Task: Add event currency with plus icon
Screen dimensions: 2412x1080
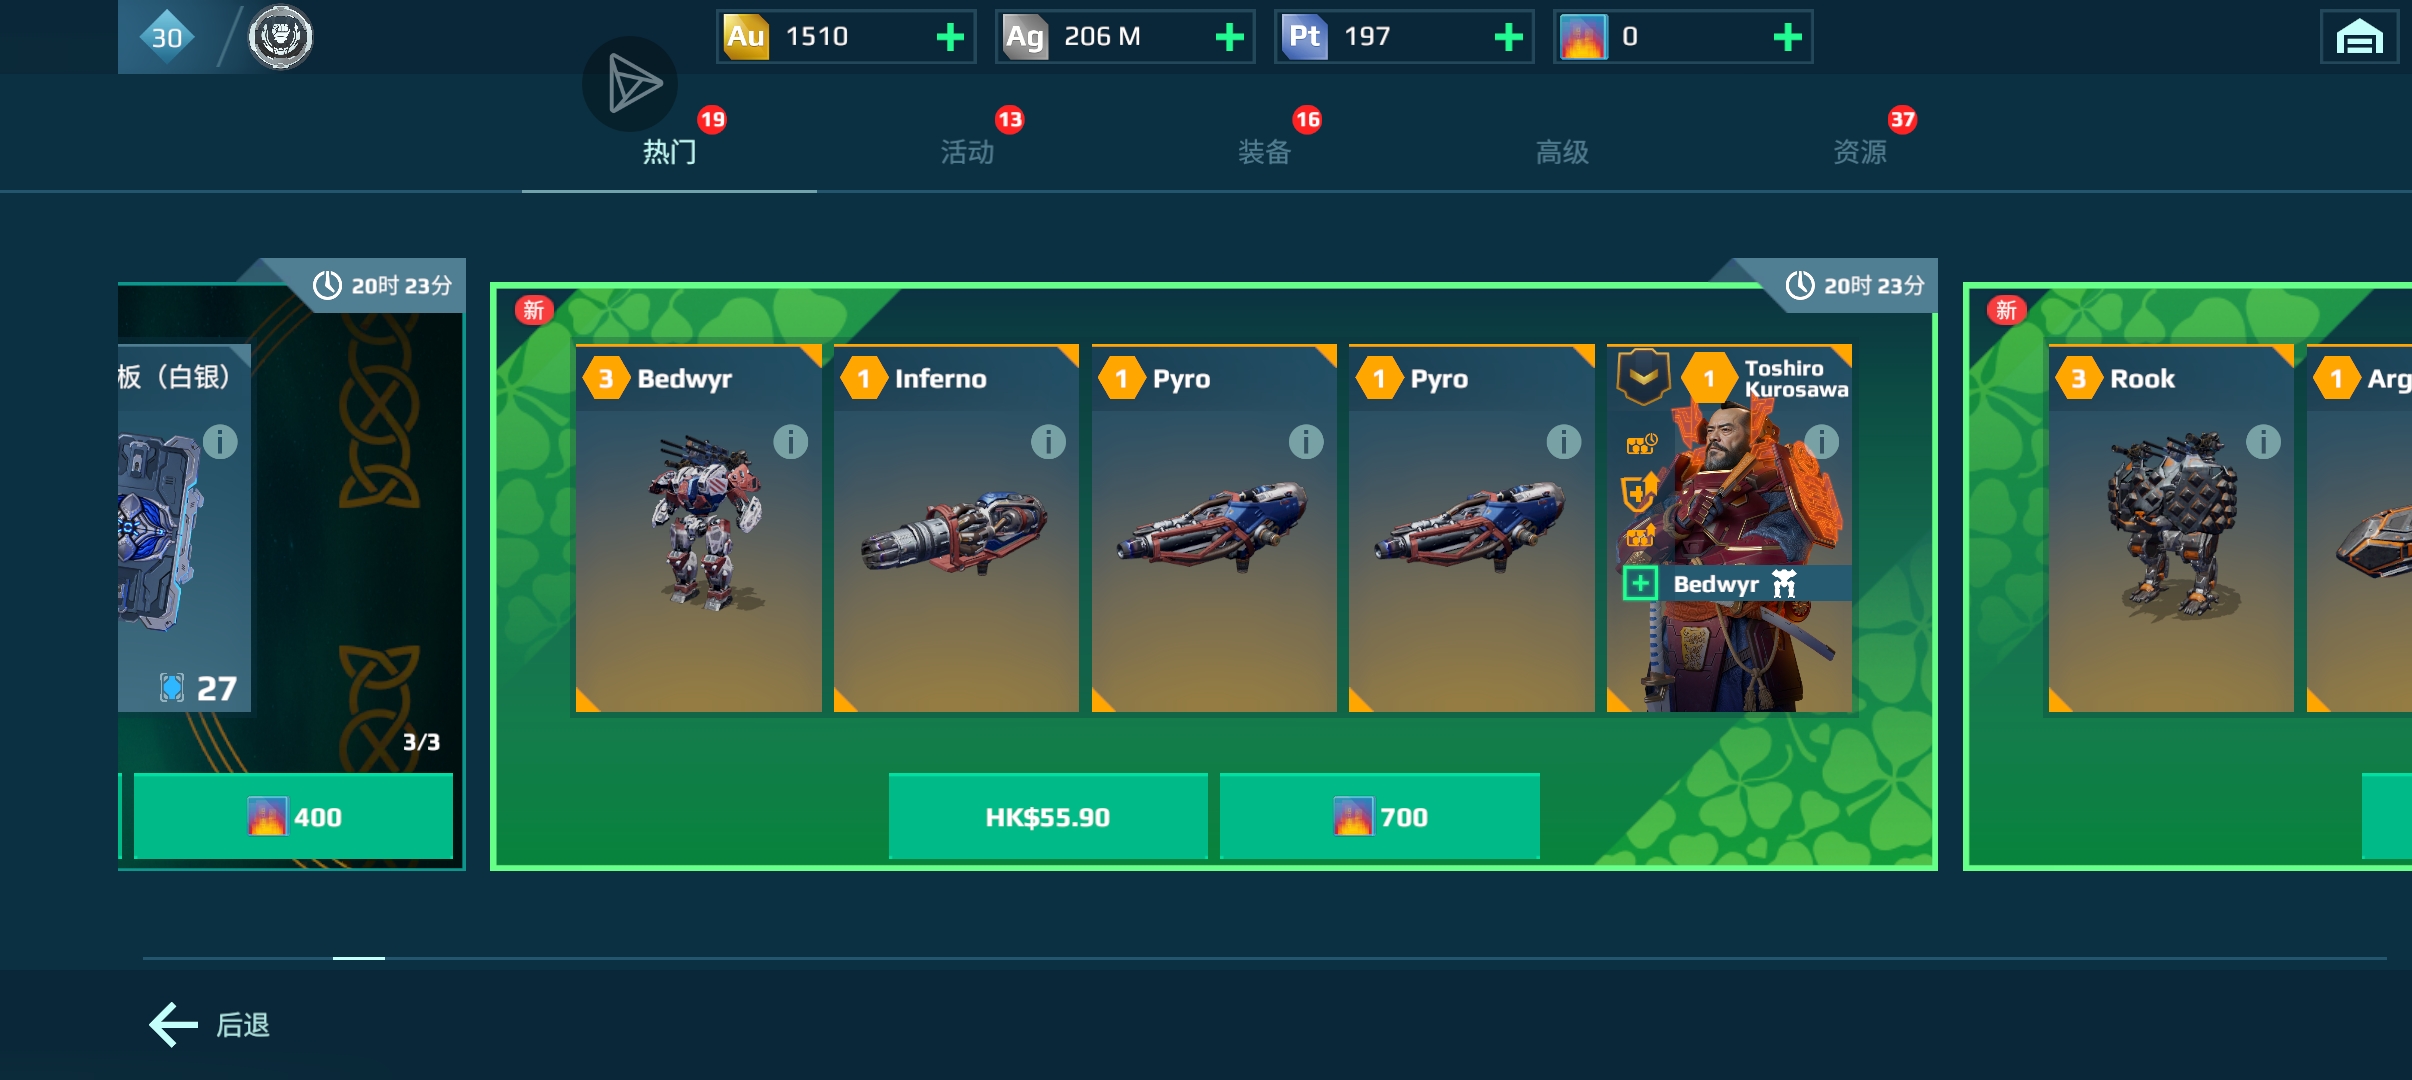Action: click(1787, 38)
